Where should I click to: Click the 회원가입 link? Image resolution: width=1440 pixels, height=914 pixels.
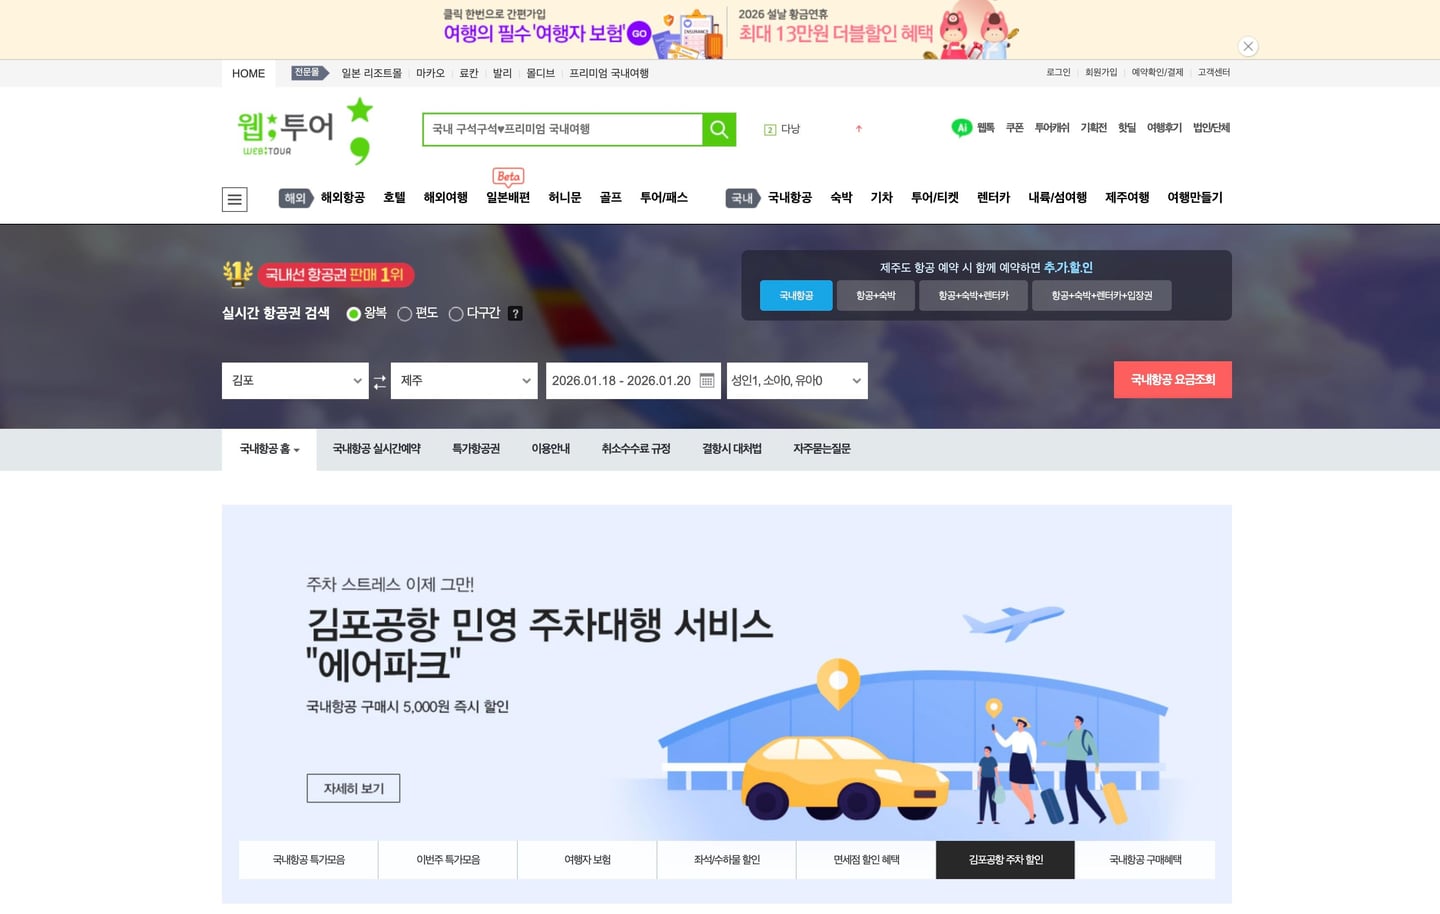[x=1101, y=73]
